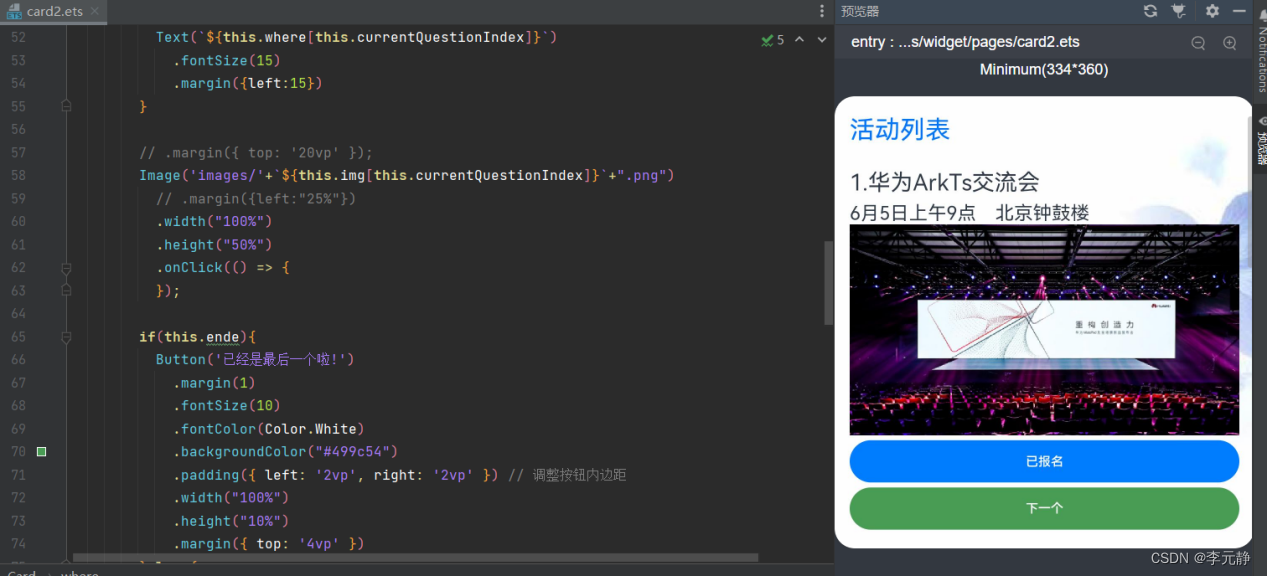Click .height("50%") in line 61

[214, 245]
